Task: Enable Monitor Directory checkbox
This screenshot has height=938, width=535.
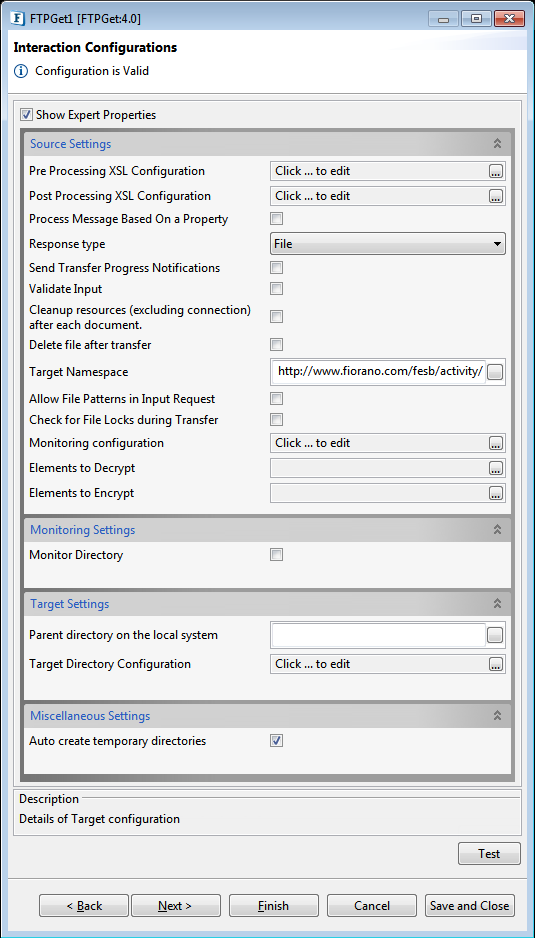Action: pyautogui.click(x=276, y=555)
